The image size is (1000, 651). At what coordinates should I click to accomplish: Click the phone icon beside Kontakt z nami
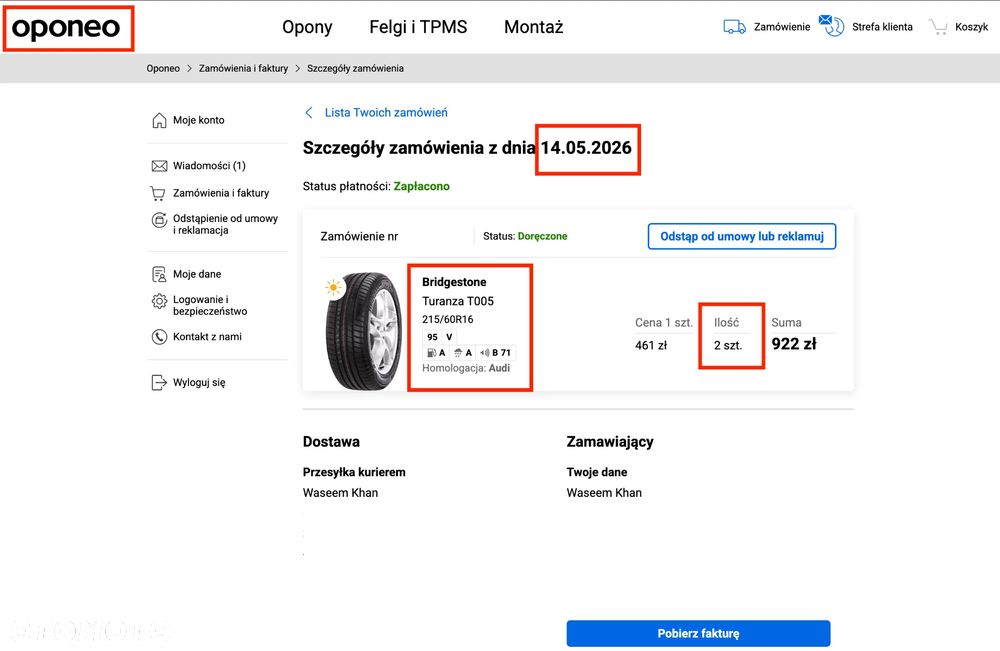[x=159, y=337]
